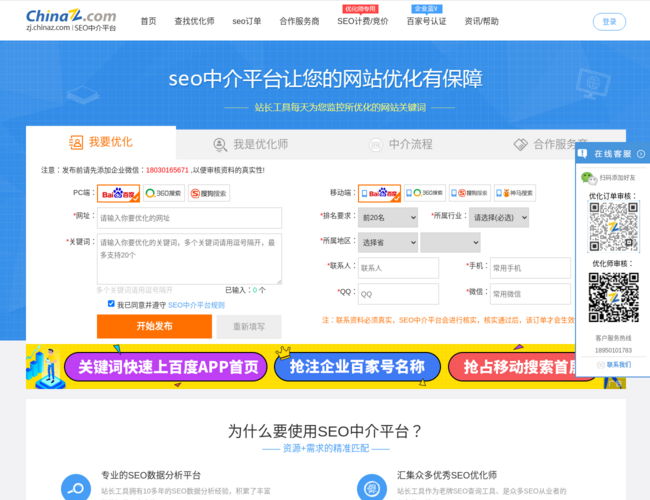Open the seo订单 nav item
The height and width of the screenshot is (500, 650).
coord(247,21)
